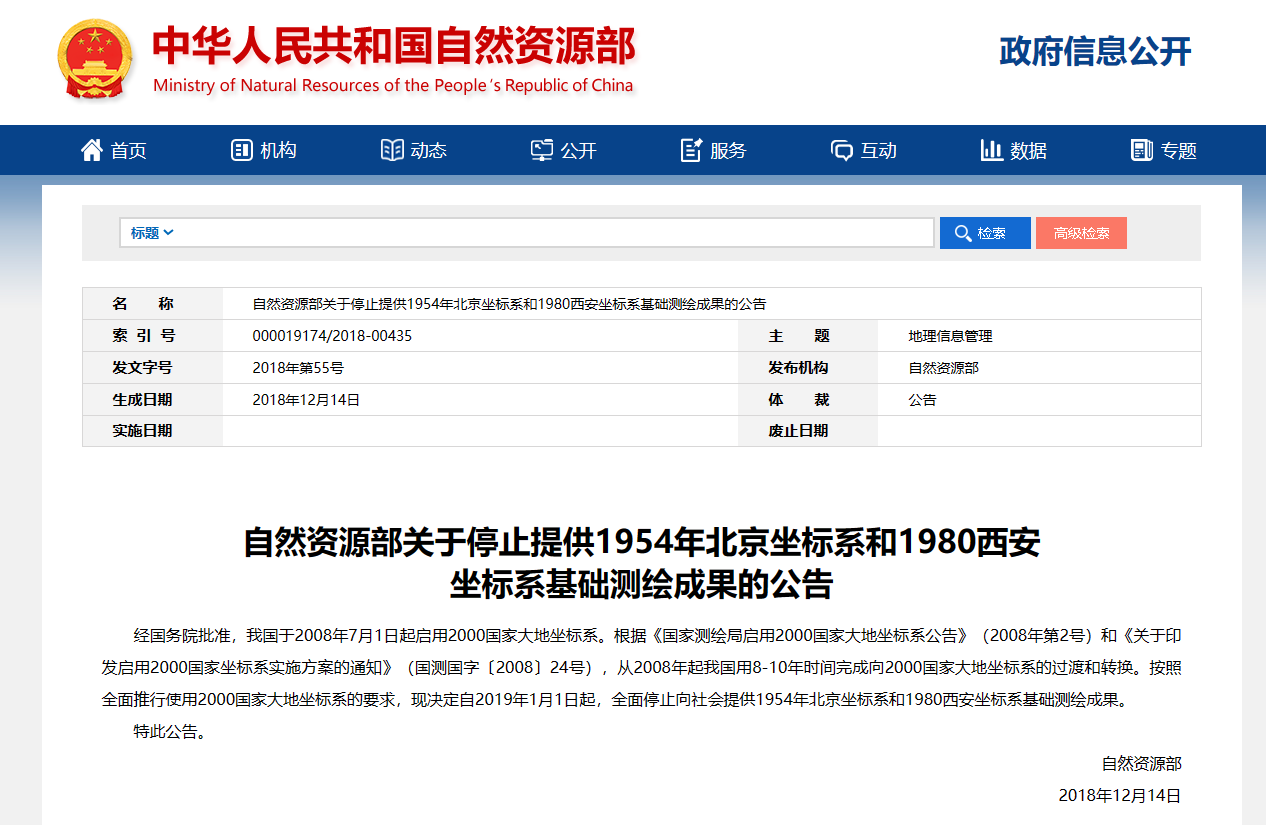Click the 政府信息公开 link

[1093, 53]
